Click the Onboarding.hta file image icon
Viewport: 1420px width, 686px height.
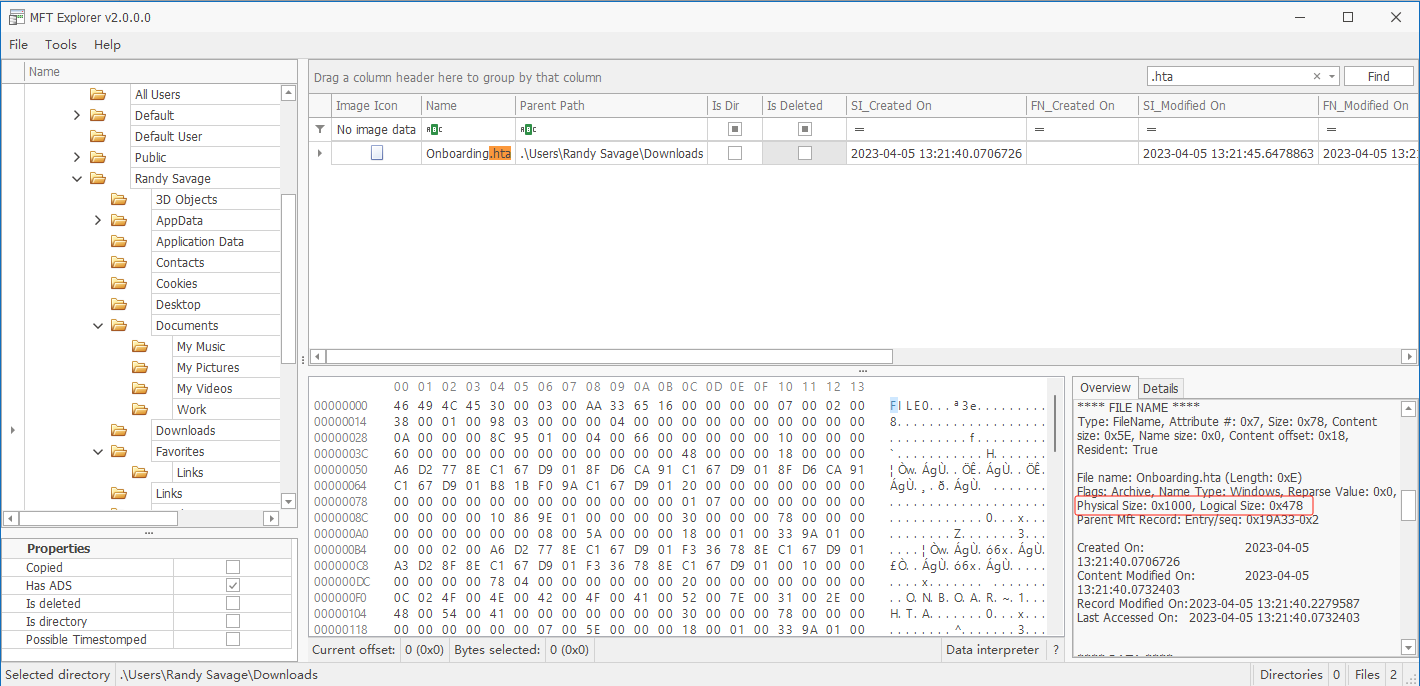click(x=377, y=153)
